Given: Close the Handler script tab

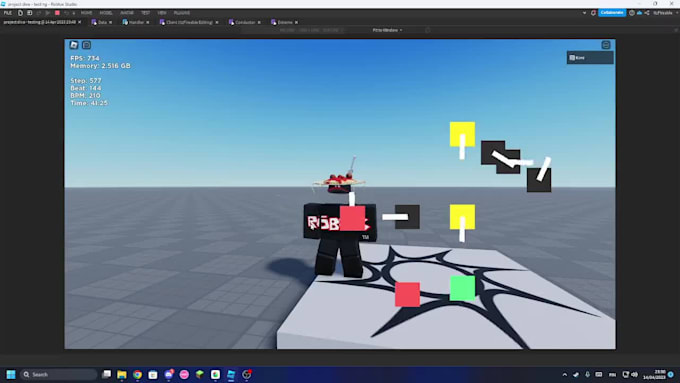Looking at the screenshot, I should tap(148, 22).
